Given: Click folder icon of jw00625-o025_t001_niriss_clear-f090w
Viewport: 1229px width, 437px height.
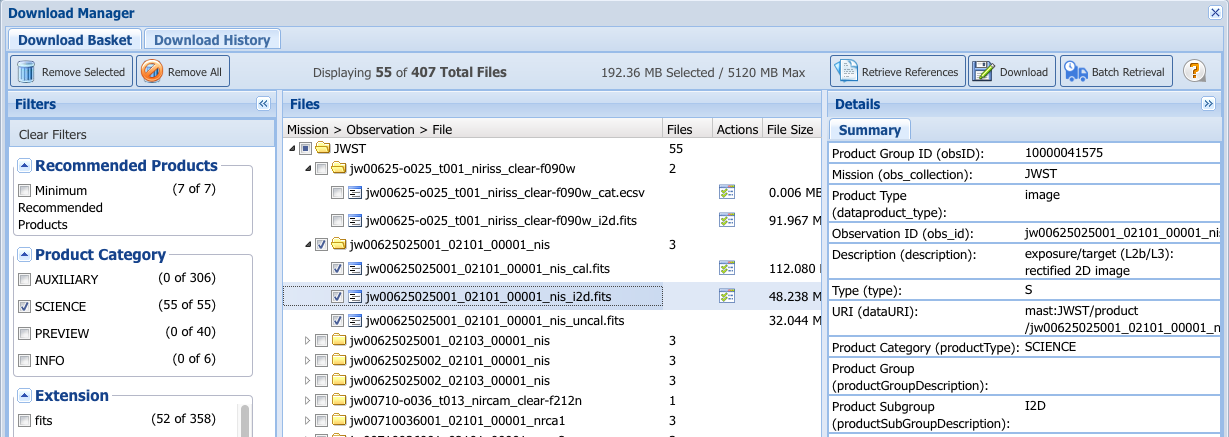Looking at the screenshot, I should pyautogui.click(x=338, y=168).
